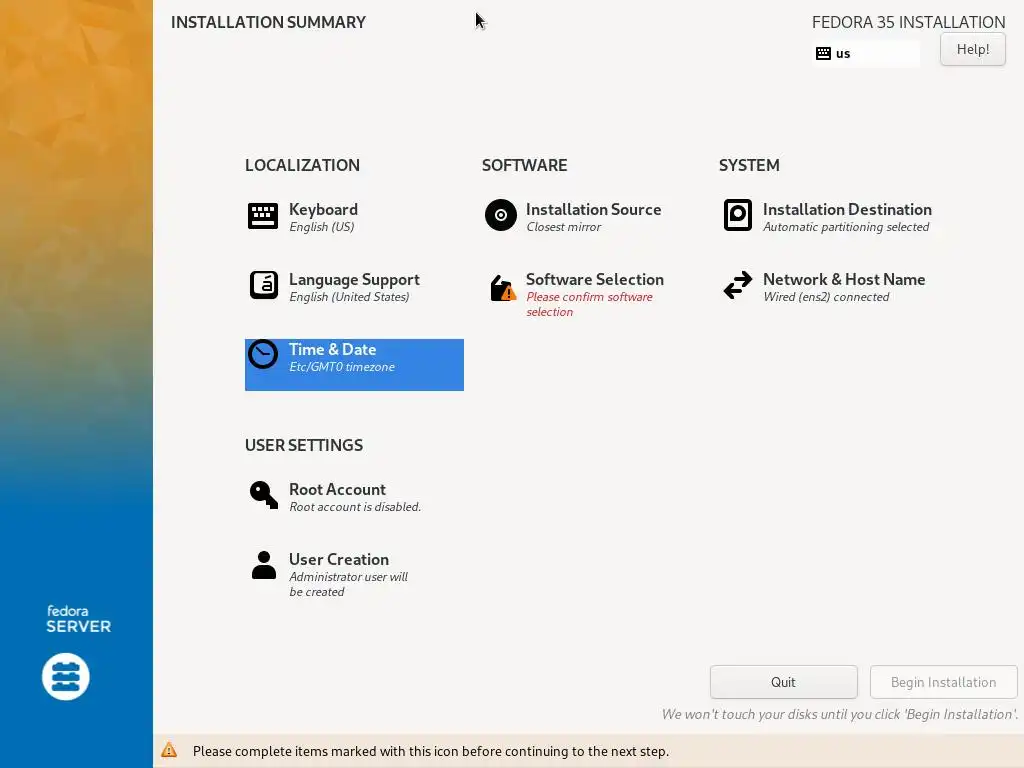Open Language Support settings label
The width and height of the screenshot is (1024, 768).
coord(354,280)
